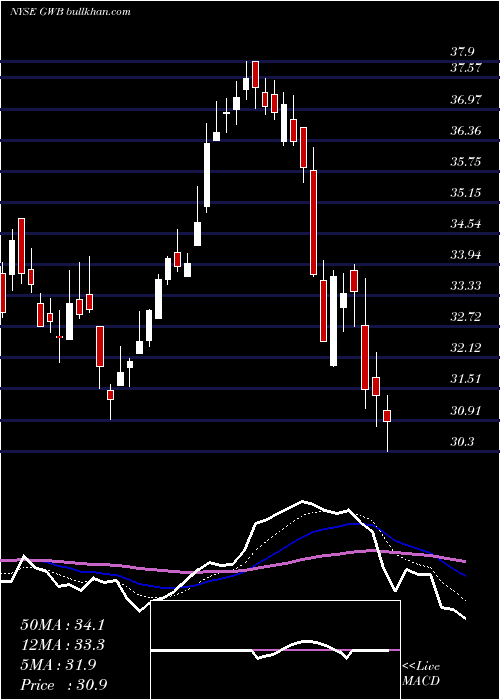Click the 37.57 price level label

[466, 68]
